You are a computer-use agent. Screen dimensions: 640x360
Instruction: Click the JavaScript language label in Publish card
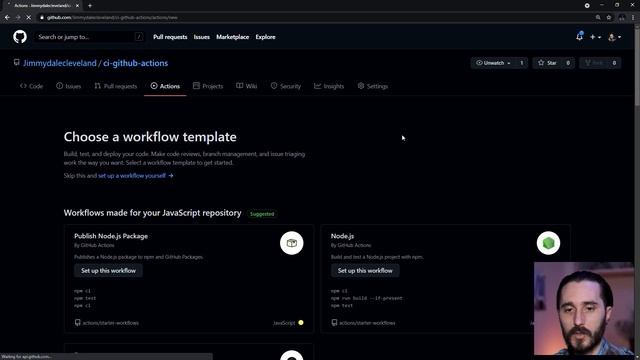coord(284,323)
